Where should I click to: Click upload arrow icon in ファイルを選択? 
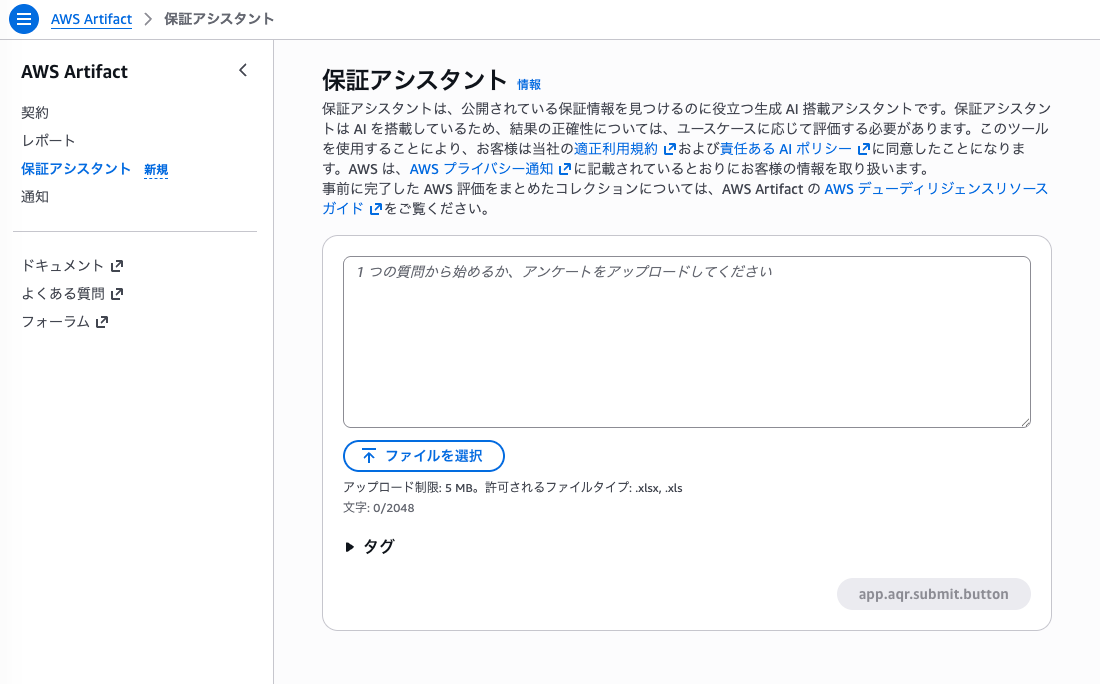click(x=369, y=456)
